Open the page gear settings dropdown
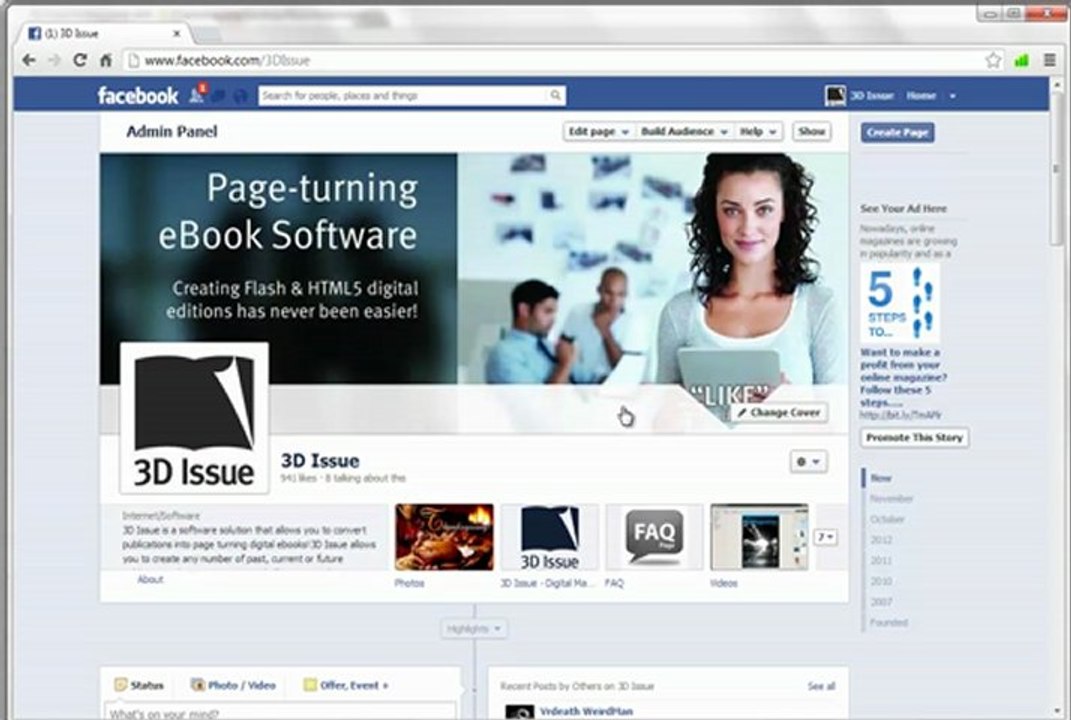The width and height of the screenshot is (1071, 720). [808, 462]
